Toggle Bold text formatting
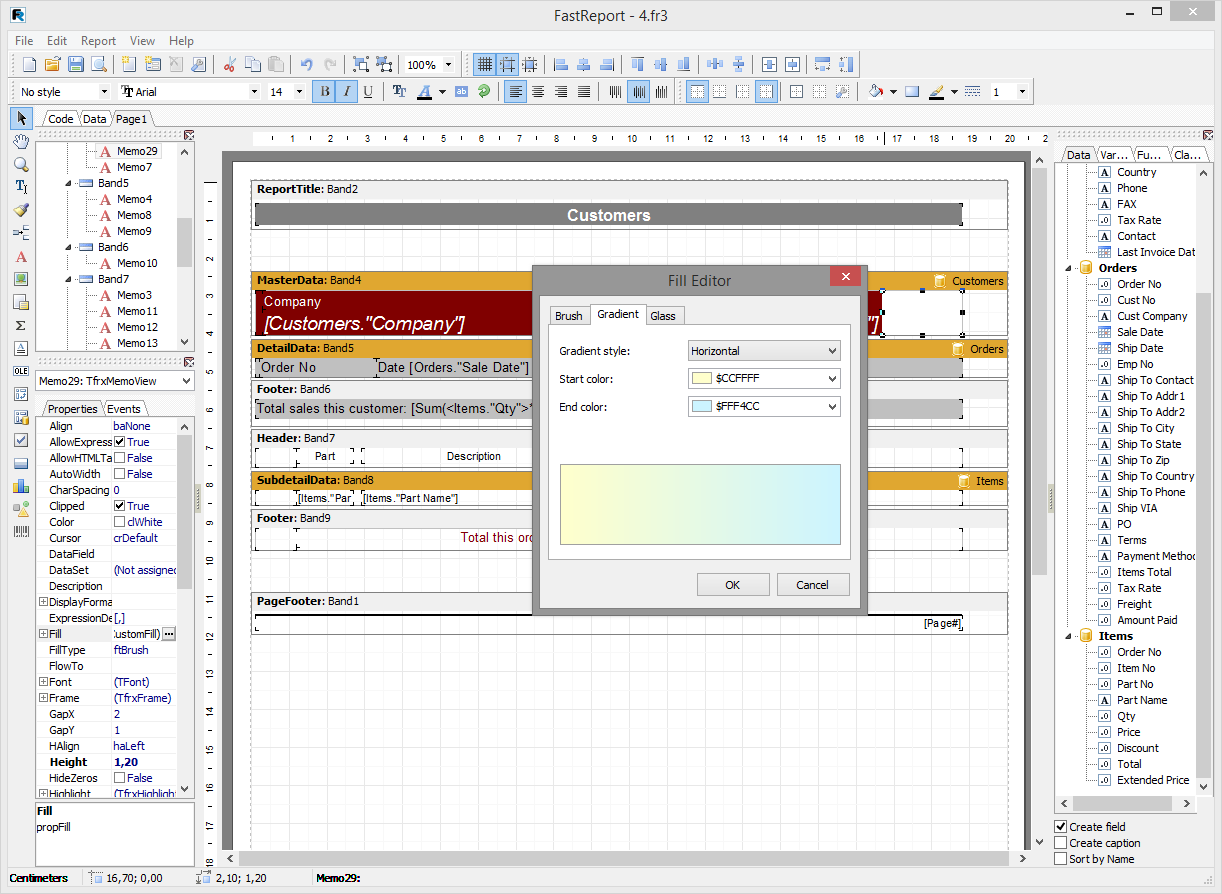This screenshot has width=1222, height=894. point(324,92)
